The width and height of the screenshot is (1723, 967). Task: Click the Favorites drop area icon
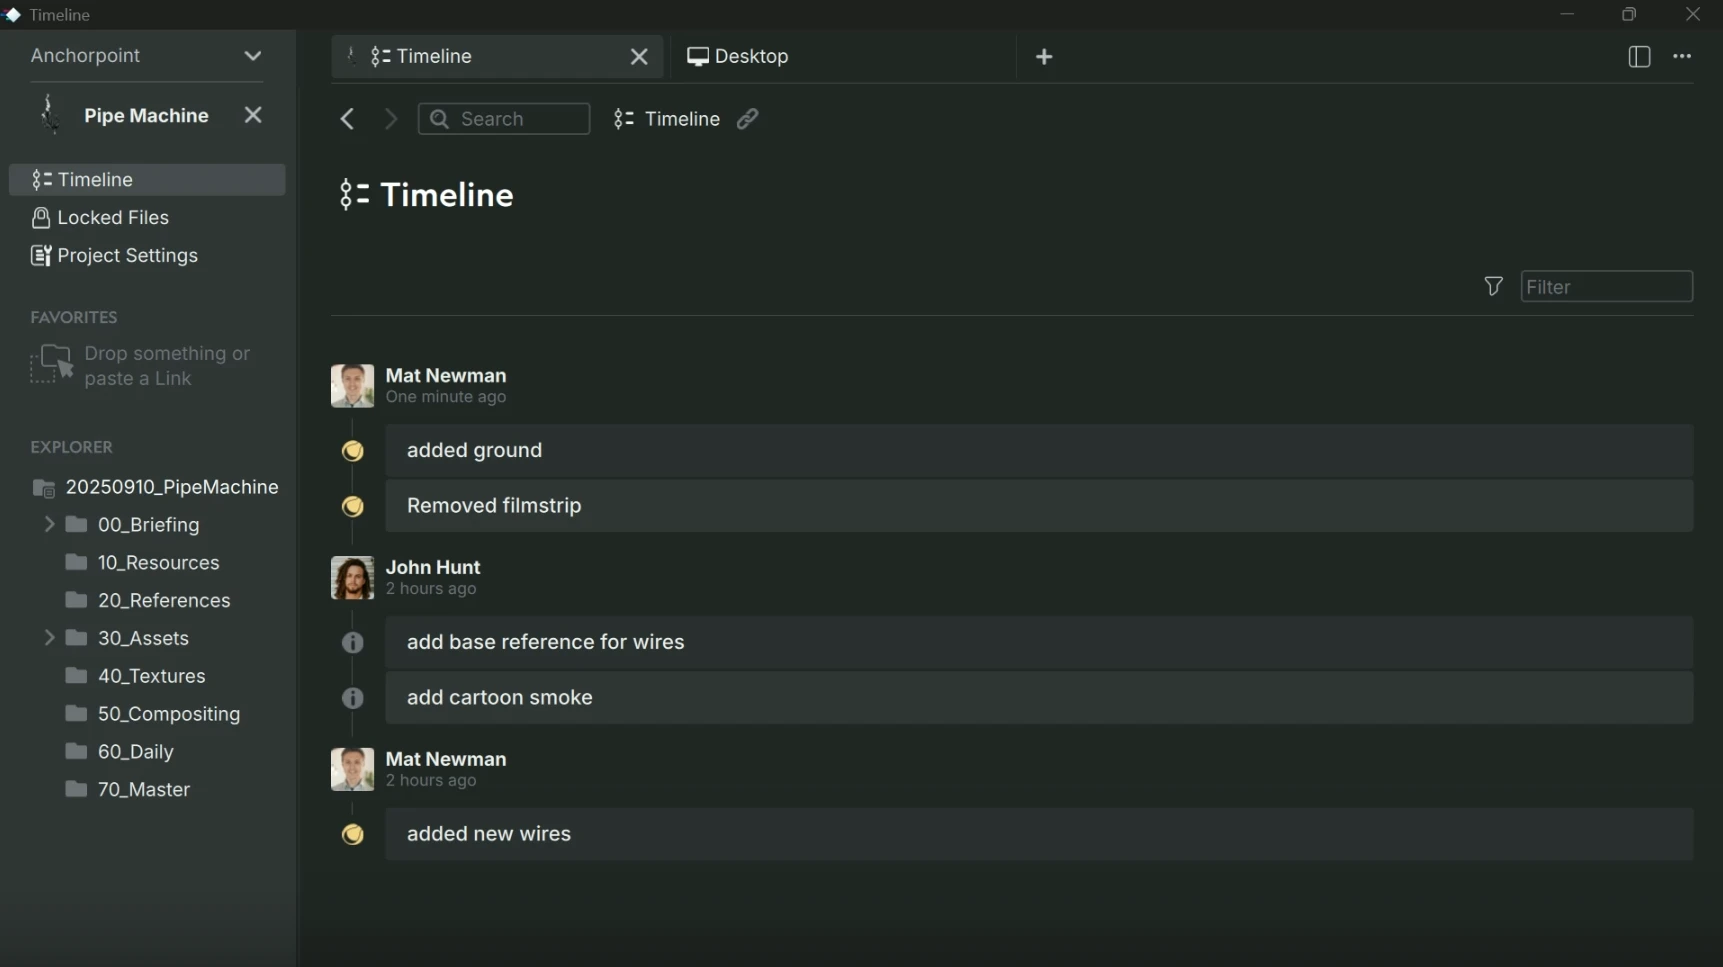[51, 365]
